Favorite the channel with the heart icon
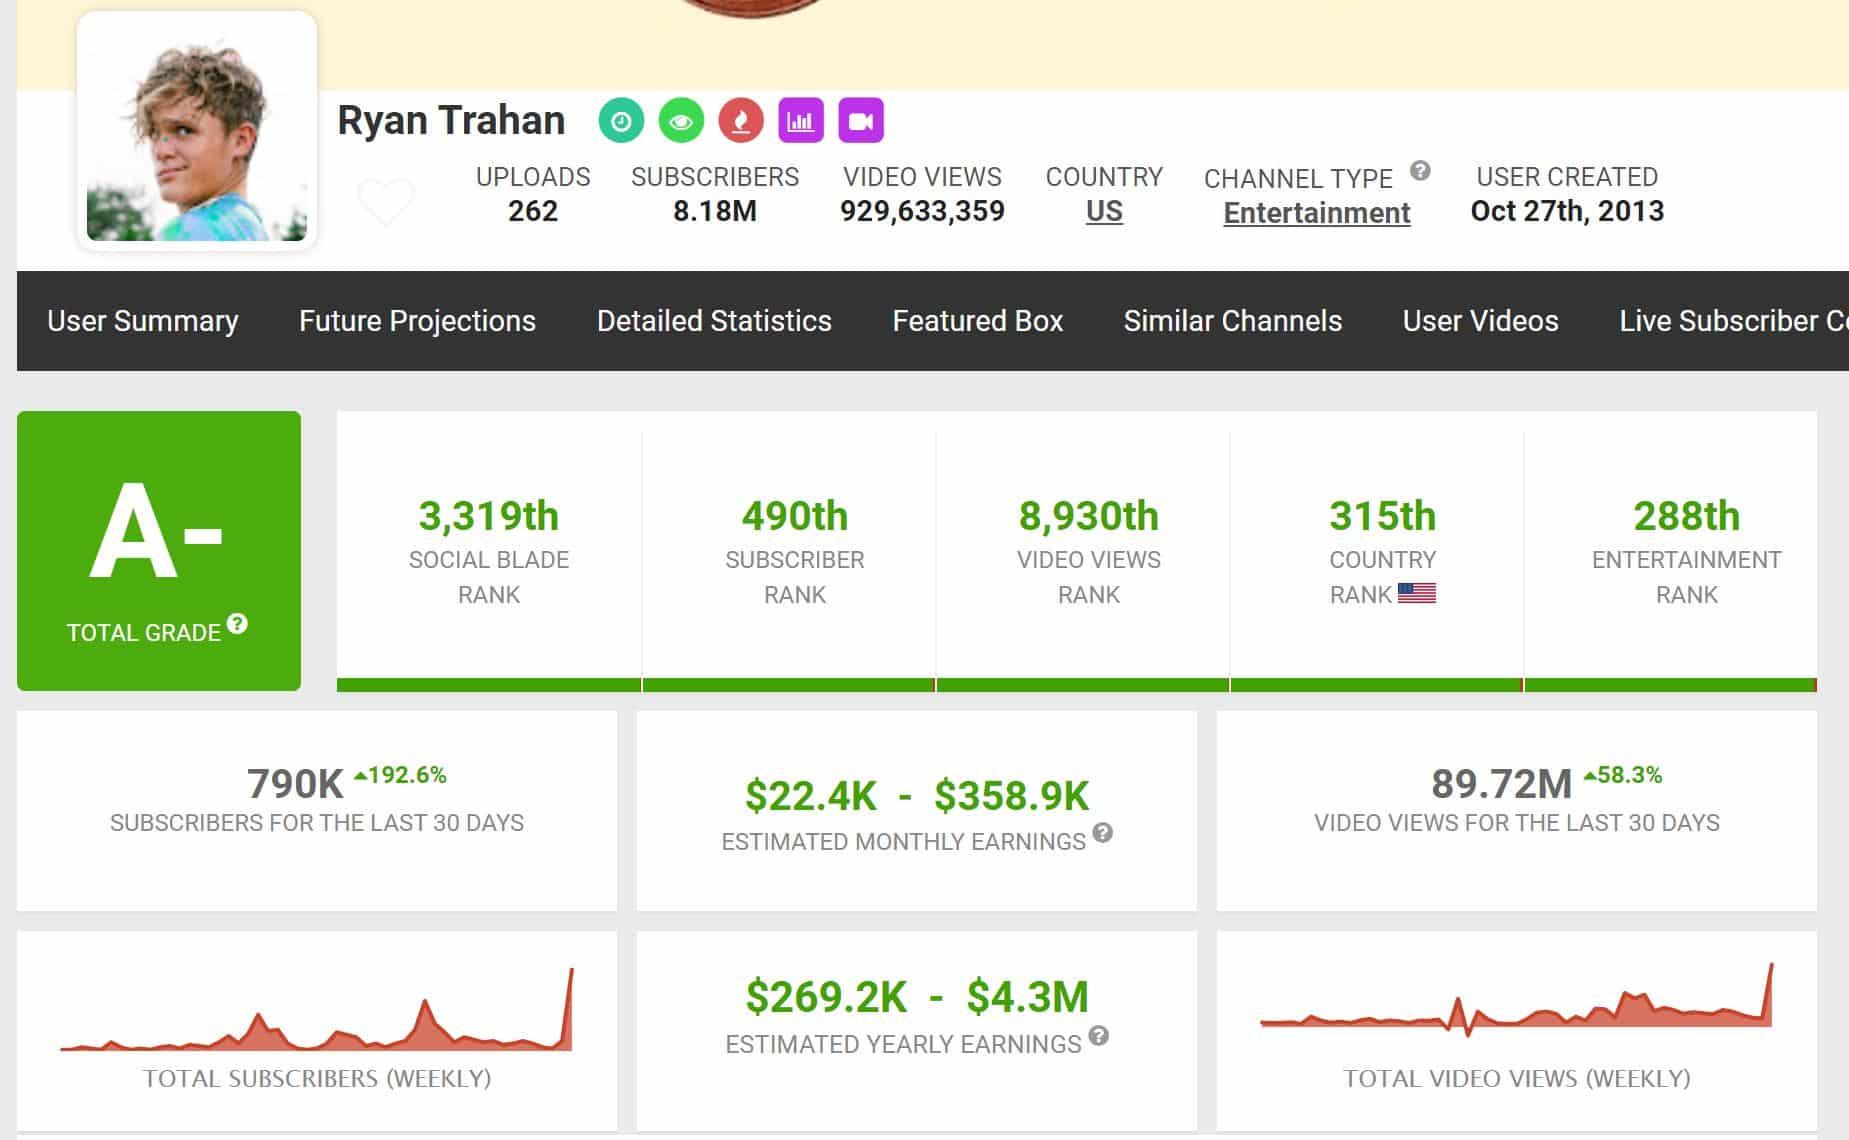Viewport: 1849px width, 1140px height. (x=386, y=201)
